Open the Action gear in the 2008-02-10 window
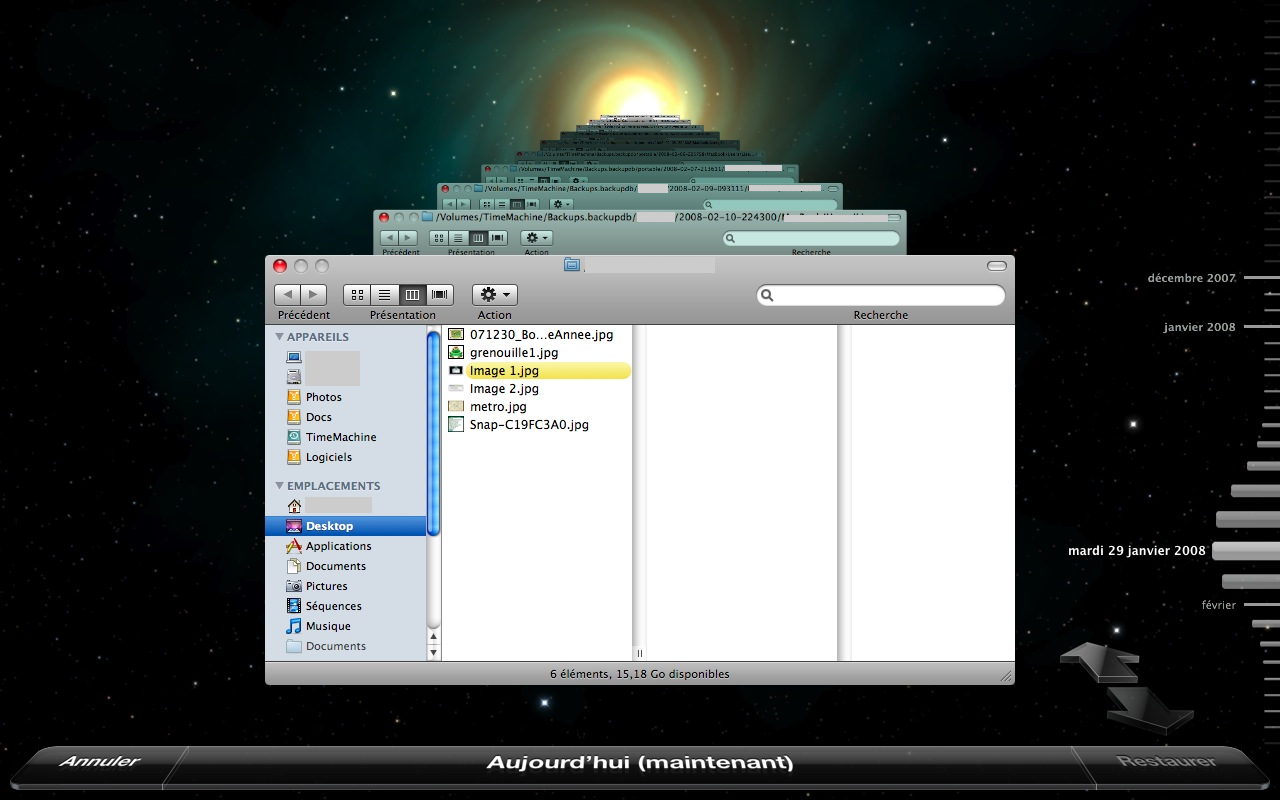 (536, 238)
